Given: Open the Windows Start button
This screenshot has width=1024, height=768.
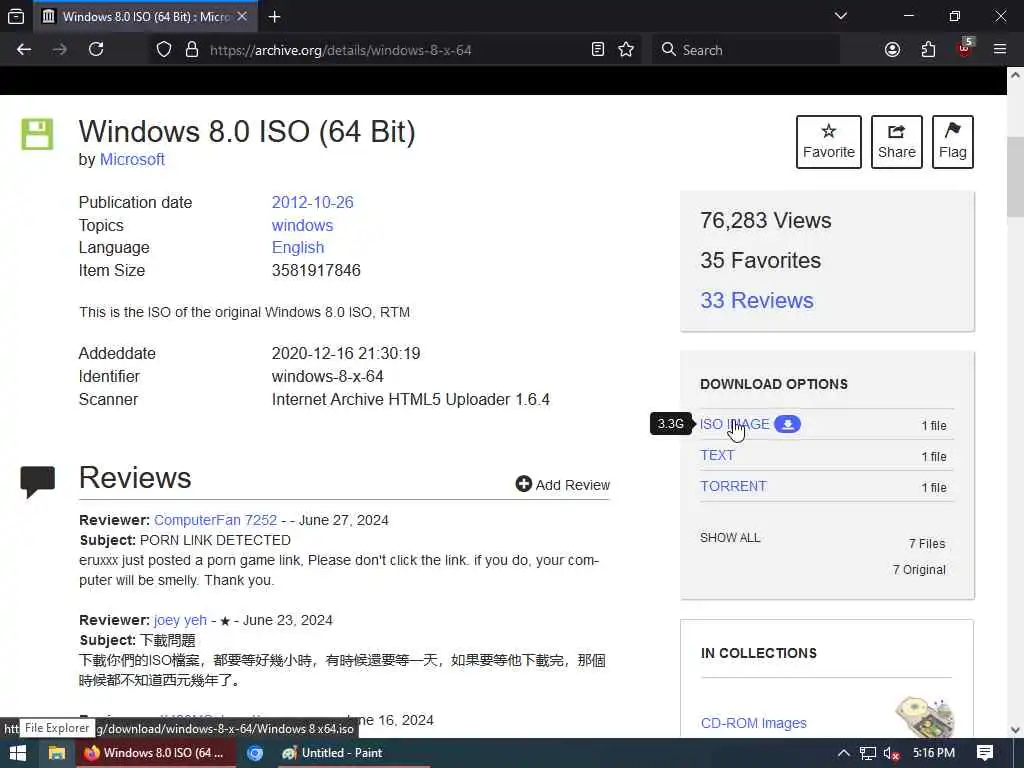Looking at the screenshot, I should point(18,753).
